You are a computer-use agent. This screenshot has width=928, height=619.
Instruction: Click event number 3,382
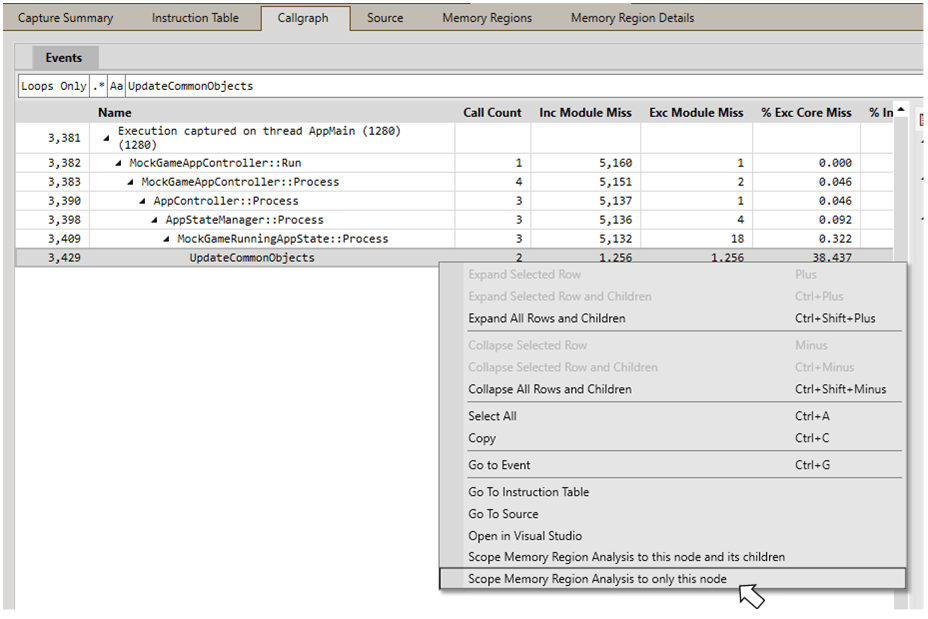click(65, 163)
